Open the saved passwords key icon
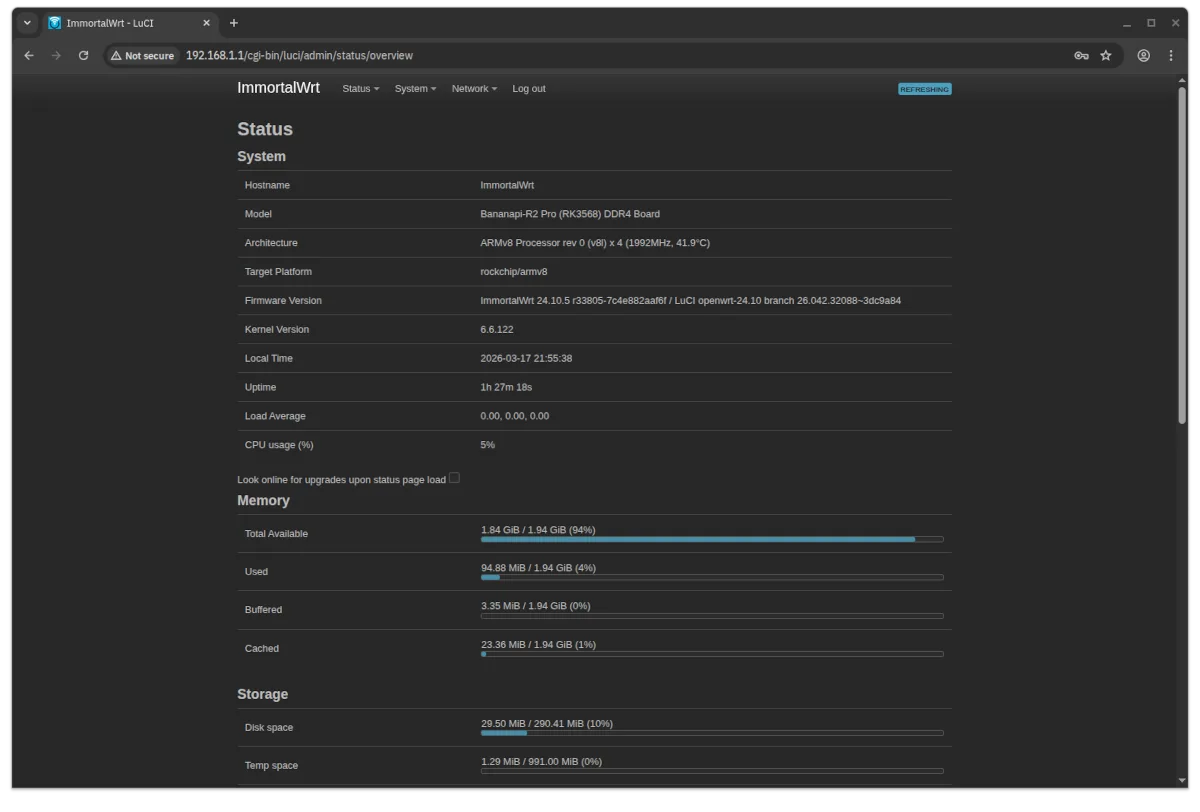The height and width of the screenshot is (812, 1200). coord(1081,55)
